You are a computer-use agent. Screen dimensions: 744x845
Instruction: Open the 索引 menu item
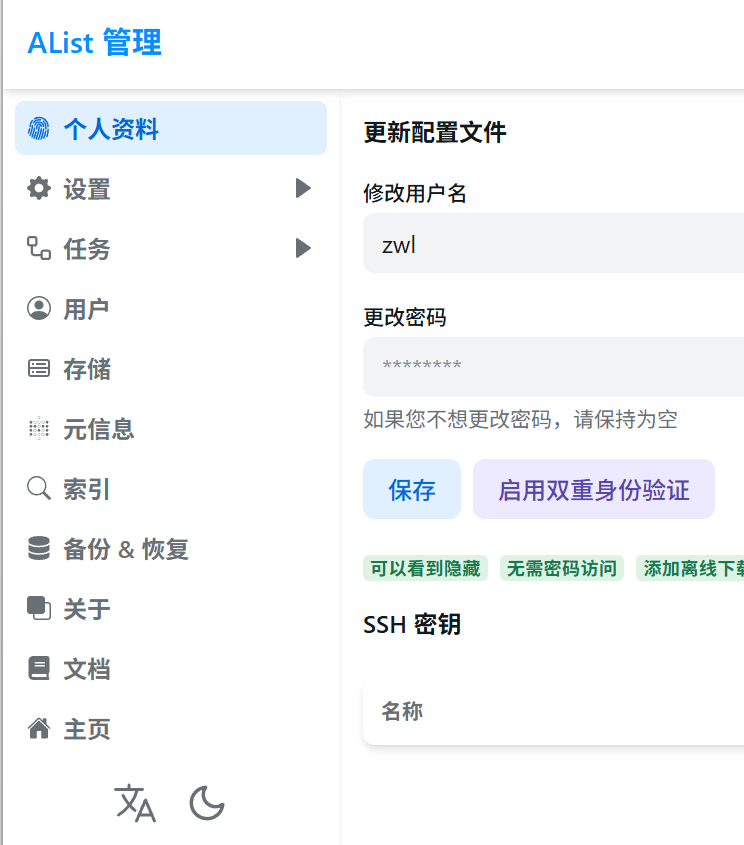171,488
